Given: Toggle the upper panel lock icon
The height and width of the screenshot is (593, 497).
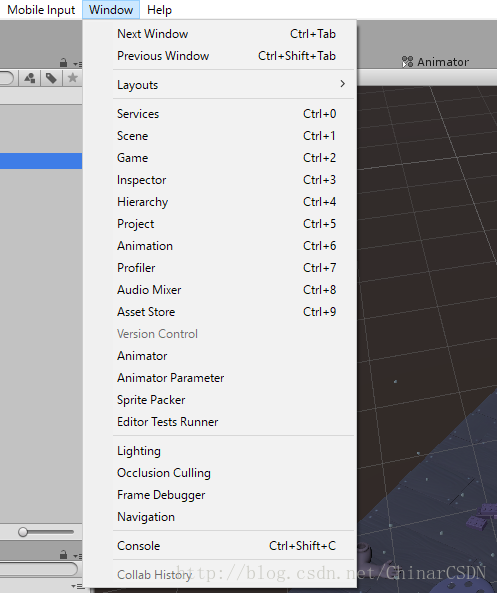Looking at the screenshot, I should pyautogui.click(x=64, y=62).
